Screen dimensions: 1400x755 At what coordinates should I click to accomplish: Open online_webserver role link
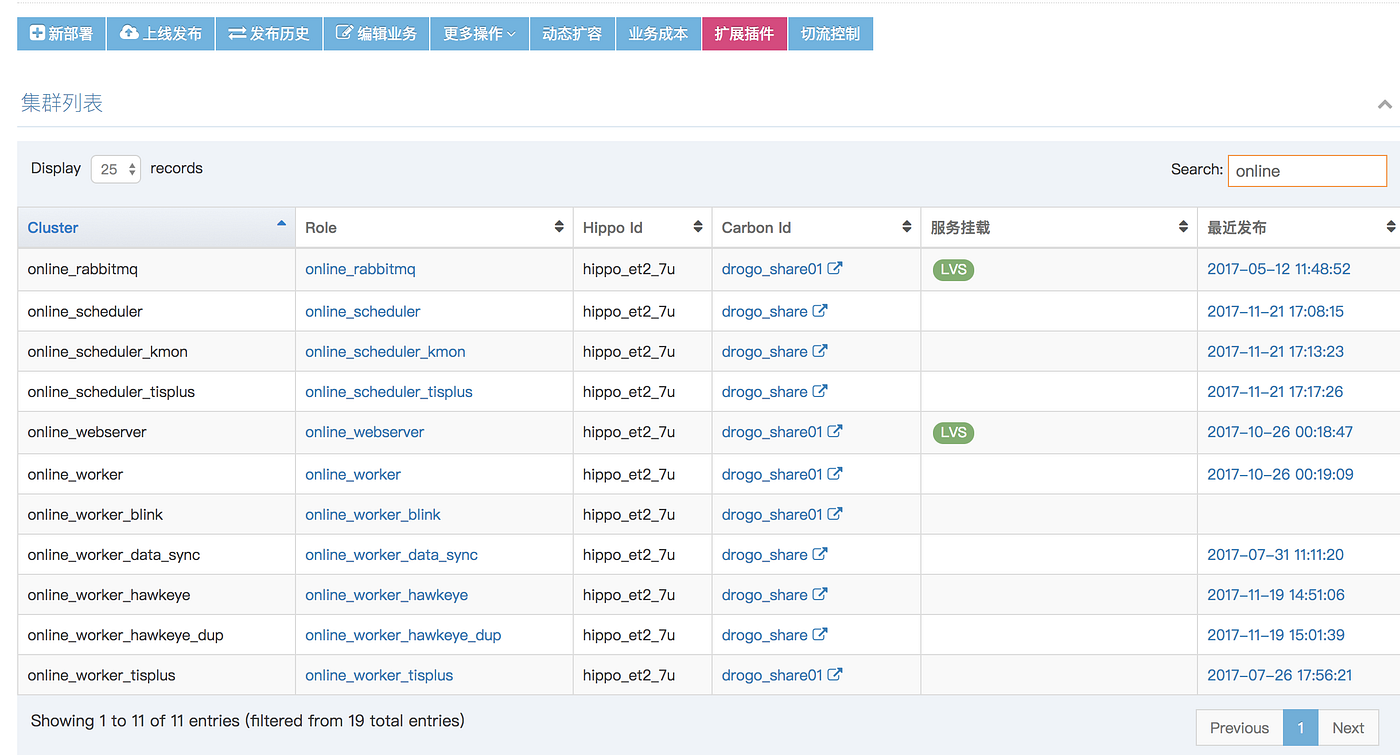pyautogui.click(x=365, y=432)
